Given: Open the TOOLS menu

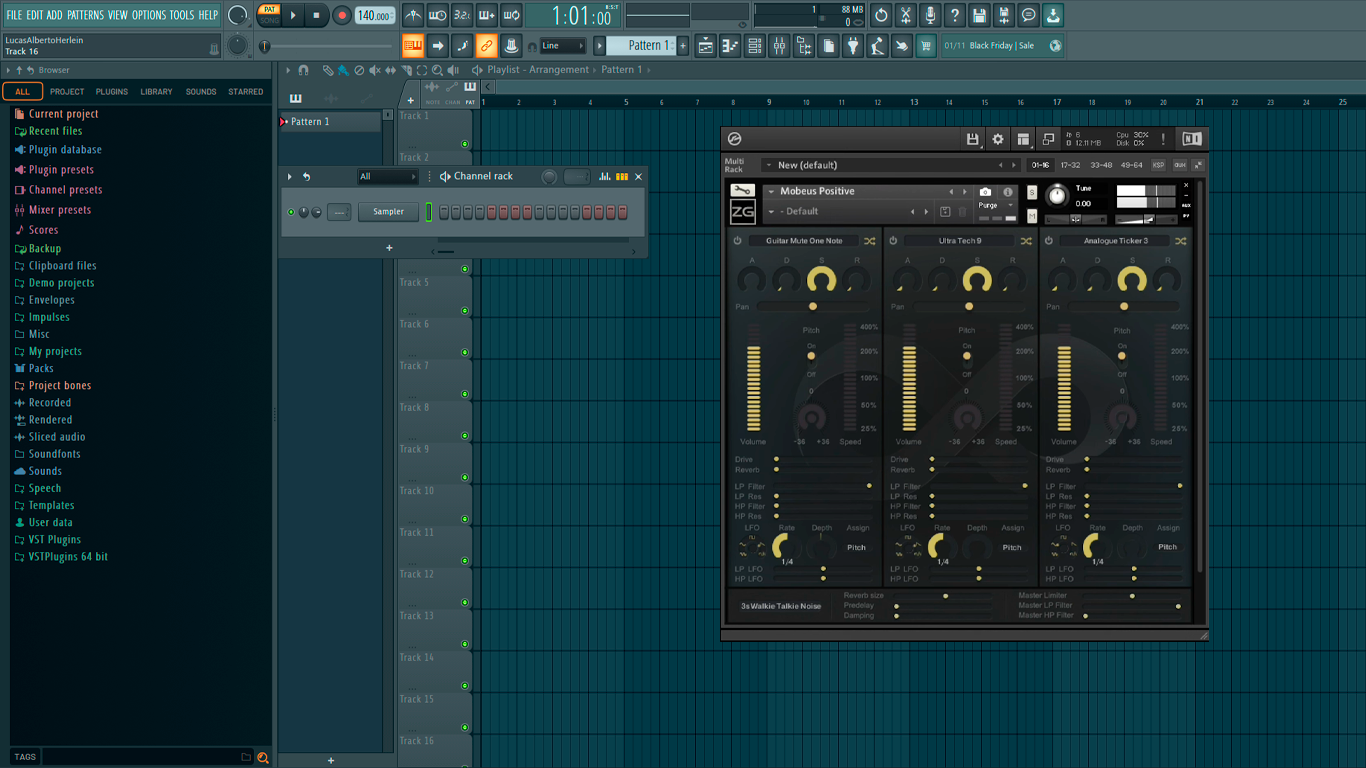Looking at the screenshot, I should [182, 15].
